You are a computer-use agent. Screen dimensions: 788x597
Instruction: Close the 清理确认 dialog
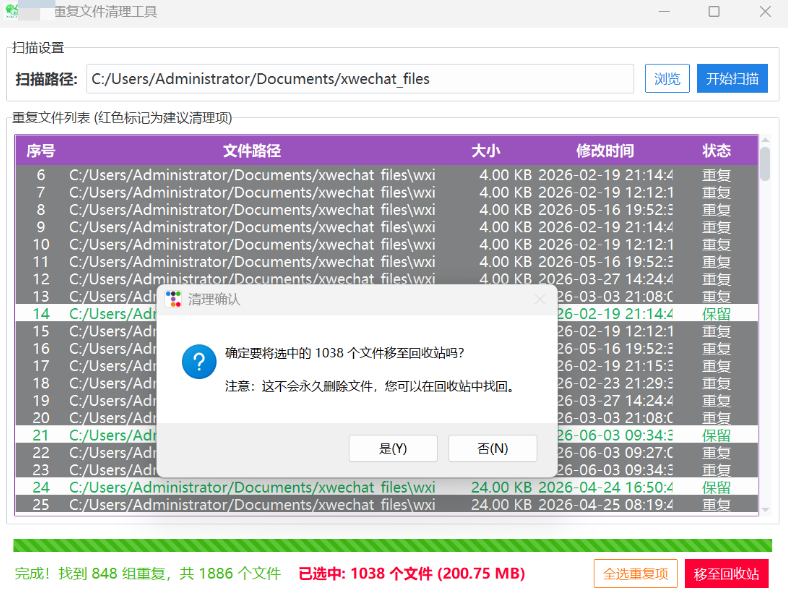(540, 300)
